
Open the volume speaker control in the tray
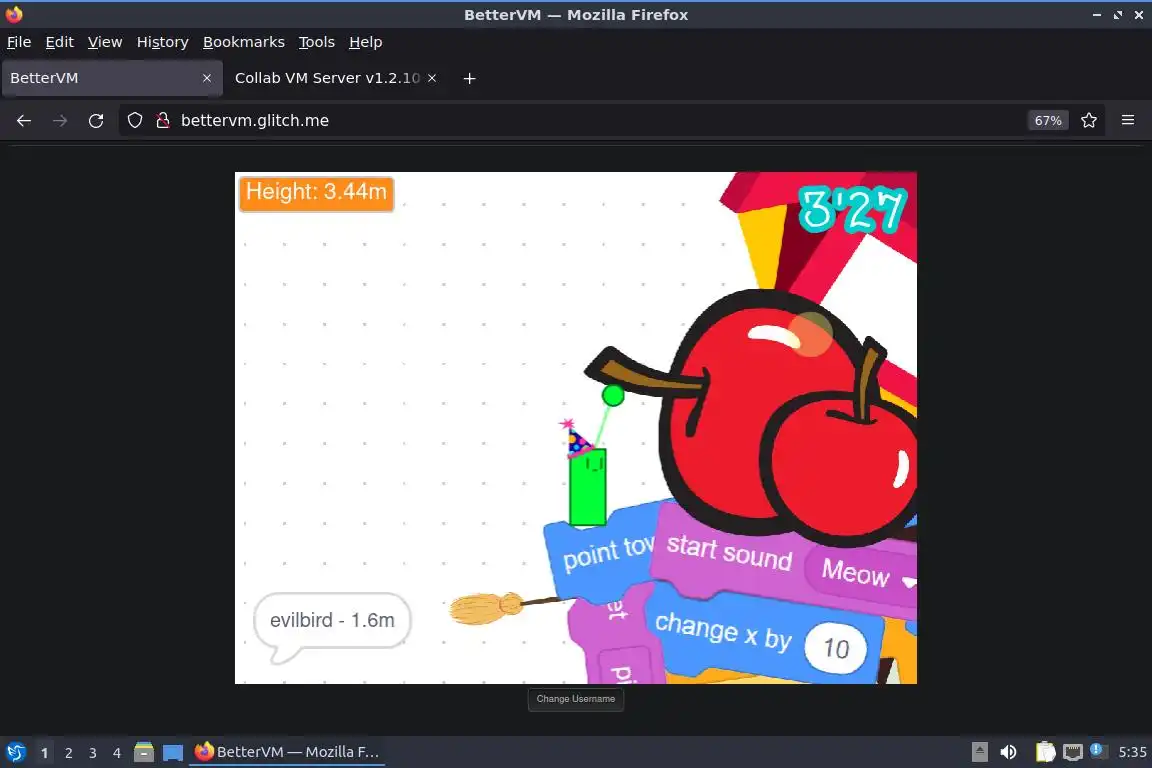coord(1009,752)
